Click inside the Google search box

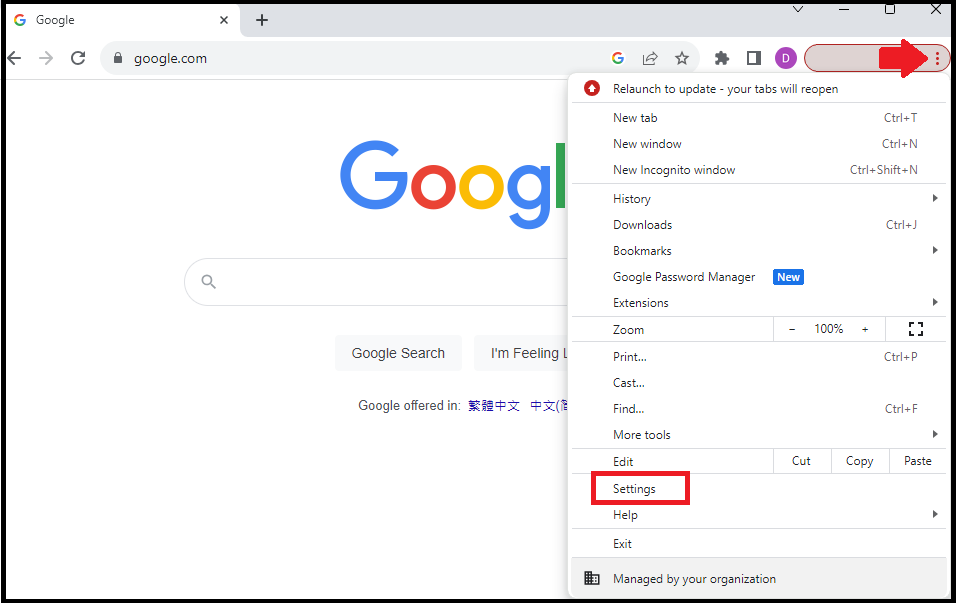click(376, 282)
